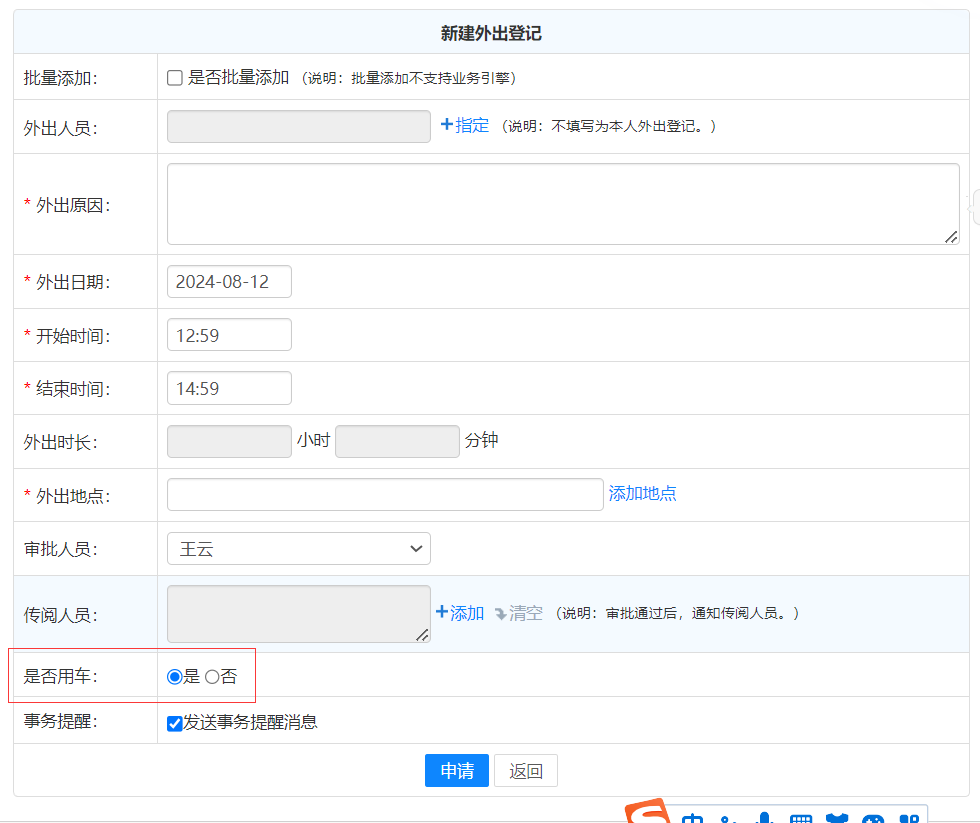Toggle the 中 Chinese/English input mode icon
980x823 pixels.
(693, 819)
